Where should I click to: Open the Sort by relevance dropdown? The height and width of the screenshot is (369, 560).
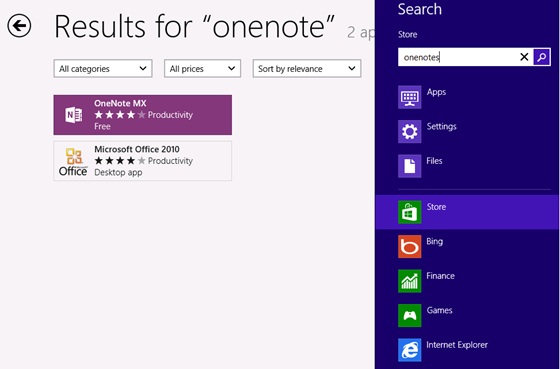click(307, 69)
